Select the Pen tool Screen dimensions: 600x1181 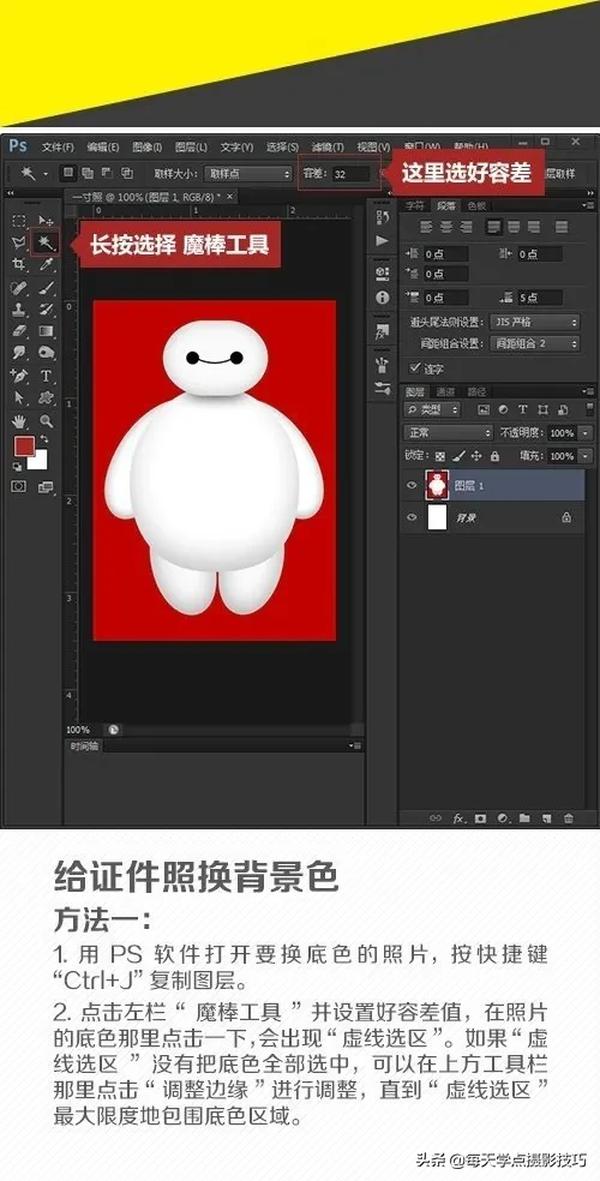[20, 375]
